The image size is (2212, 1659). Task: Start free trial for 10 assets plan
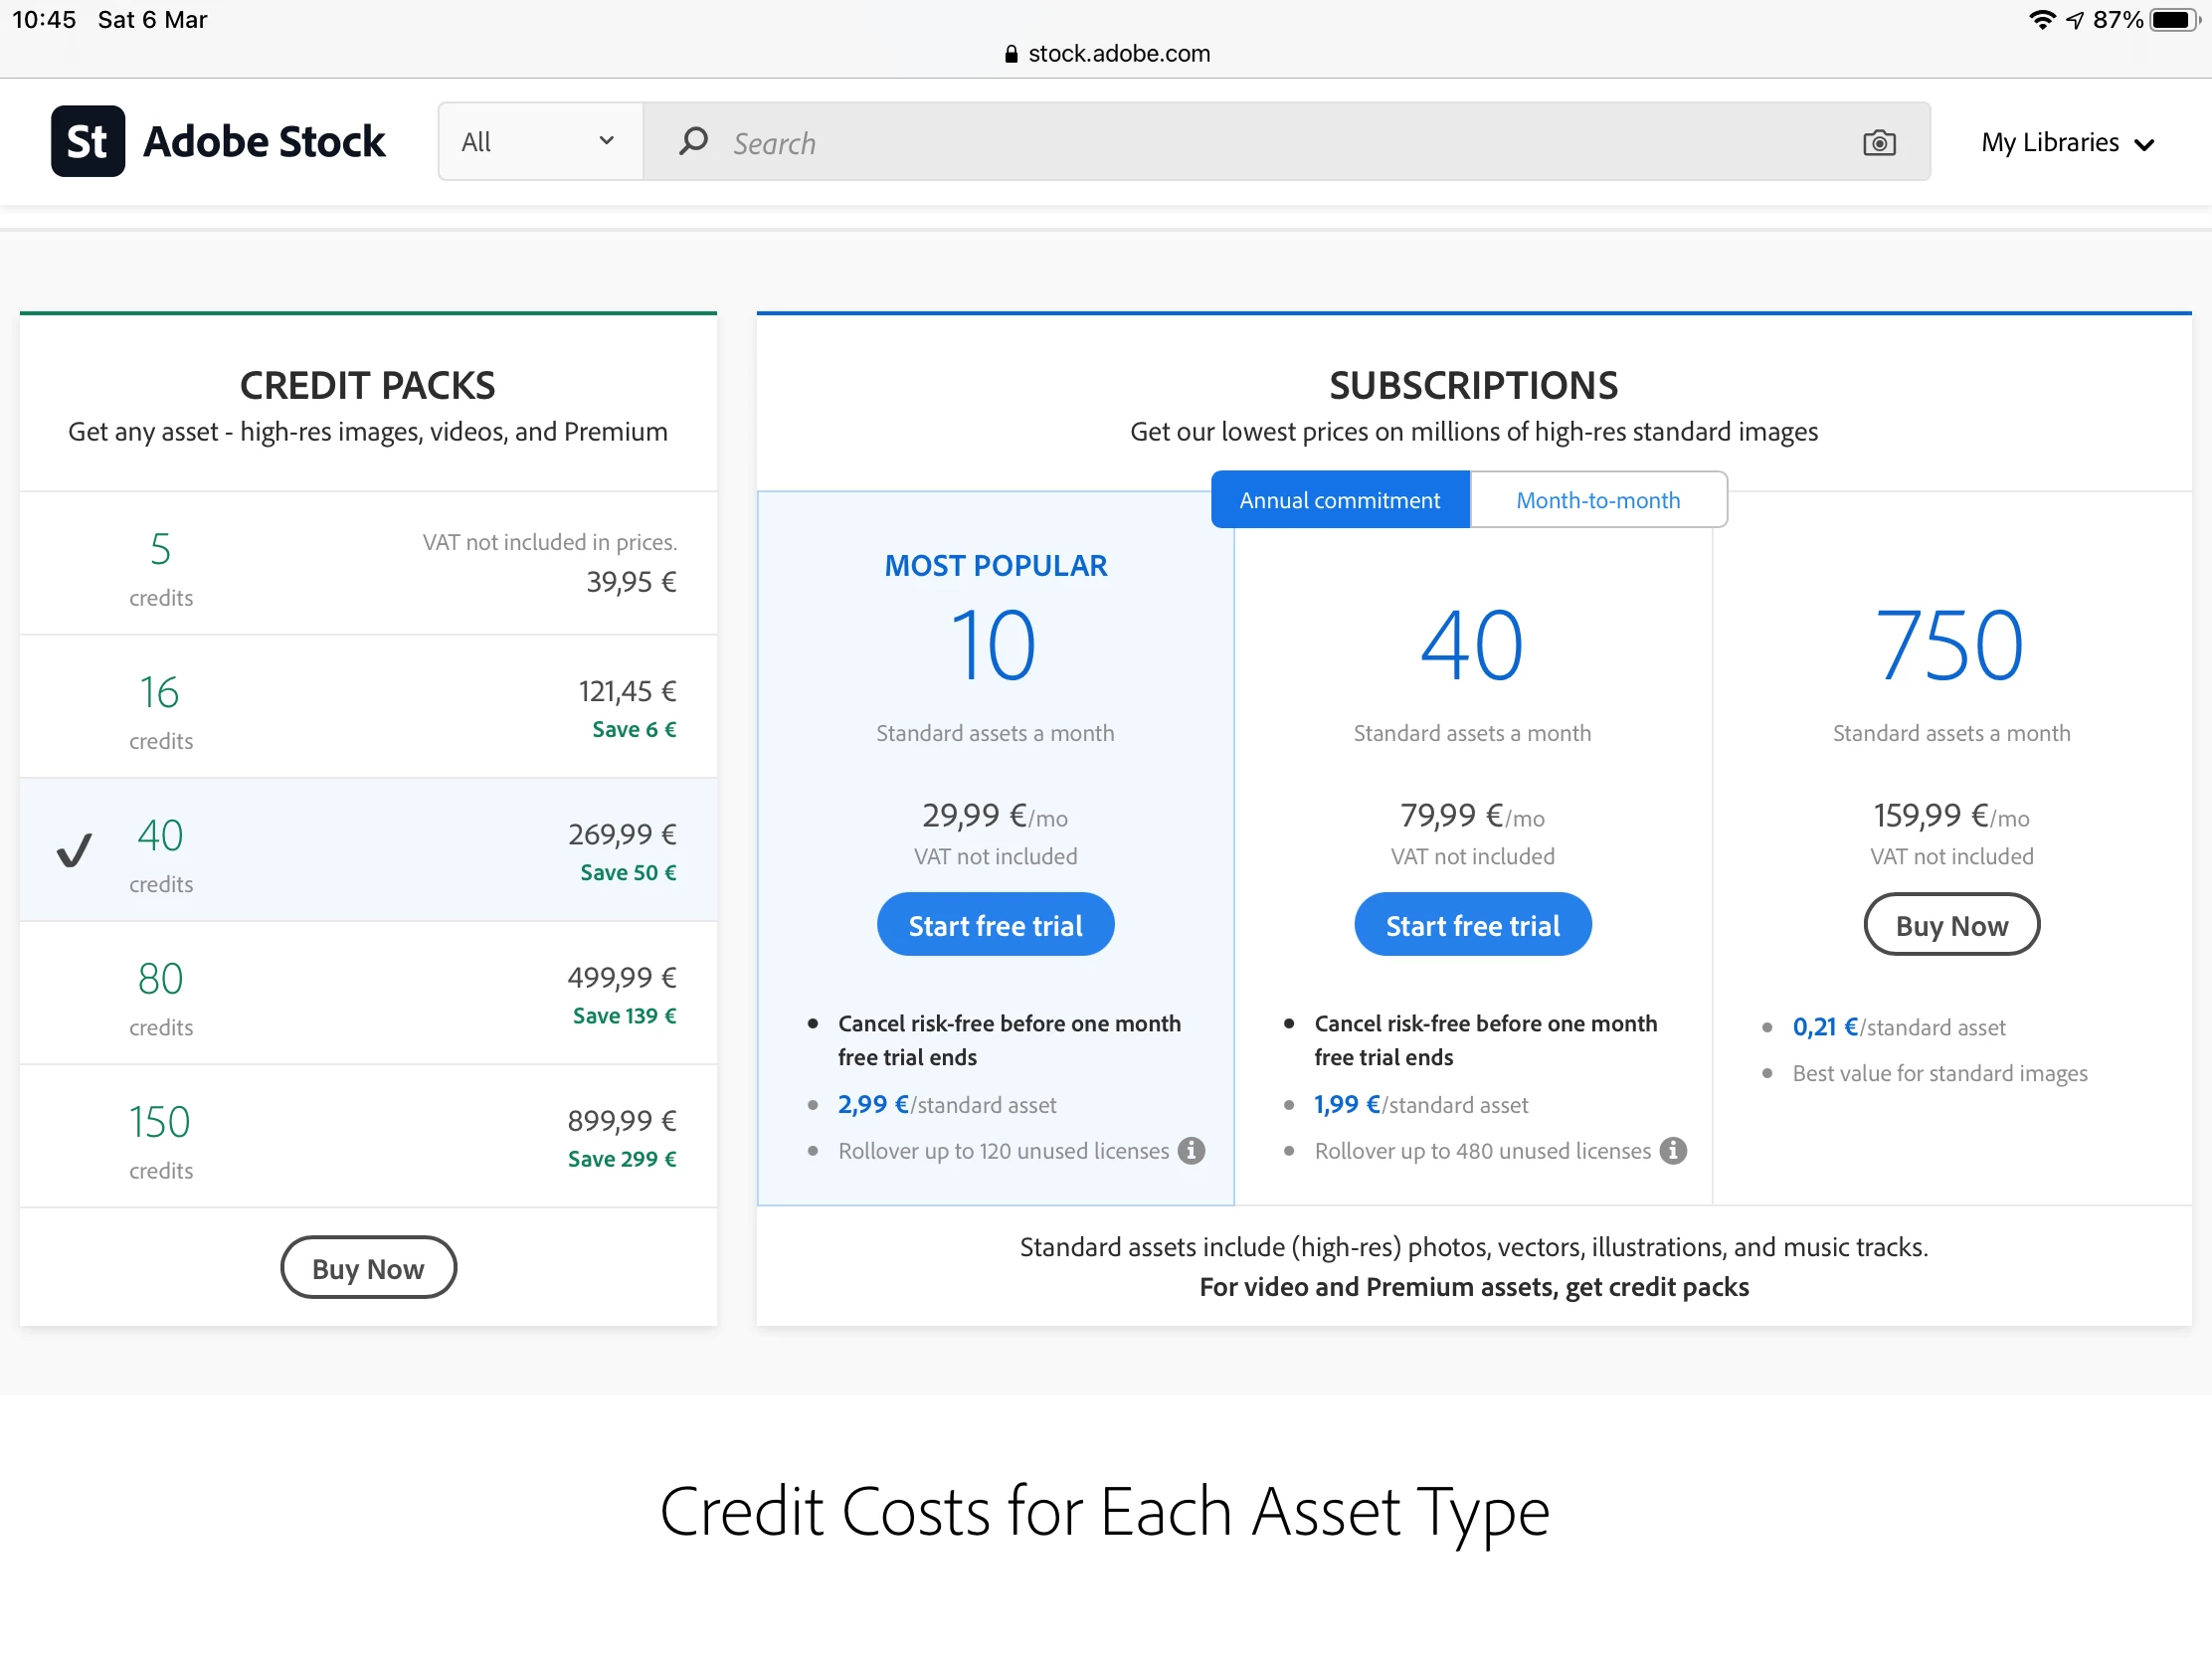(x=995, y=925)
